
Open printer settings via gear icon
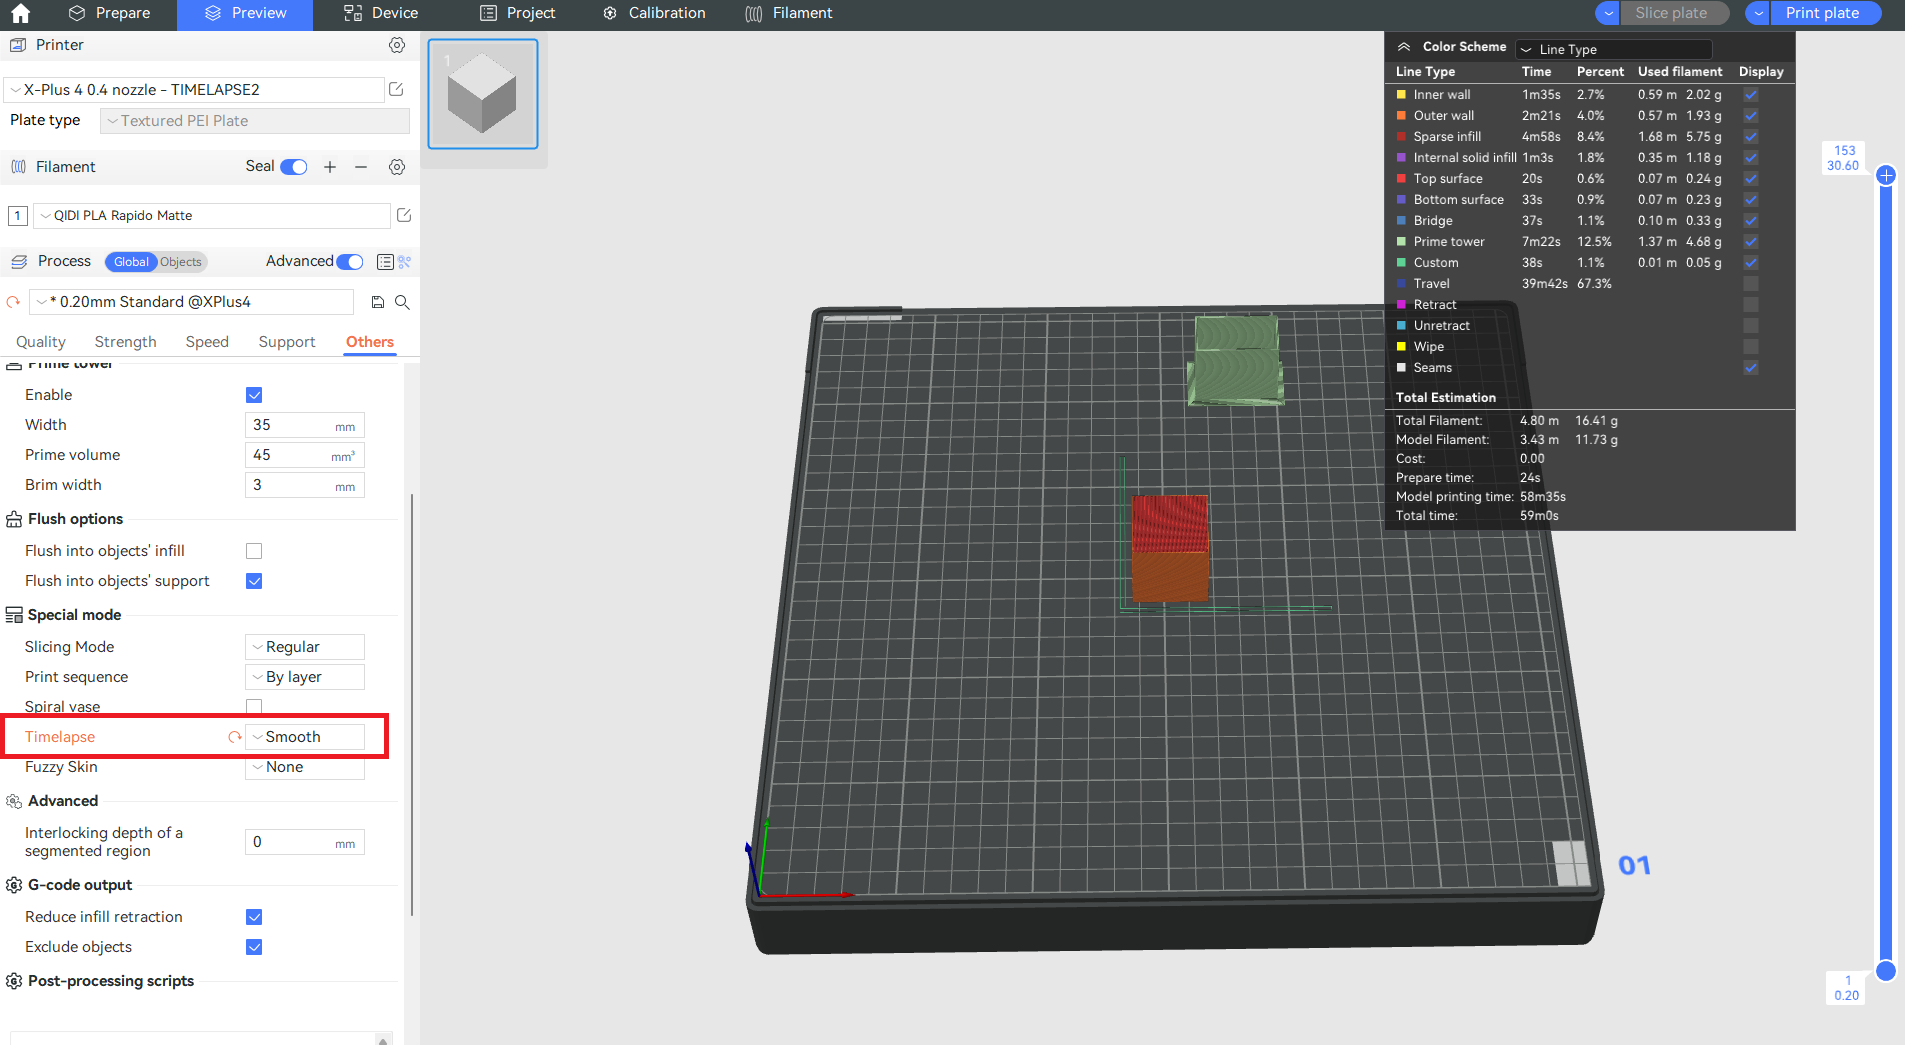[x=397, y=45]
